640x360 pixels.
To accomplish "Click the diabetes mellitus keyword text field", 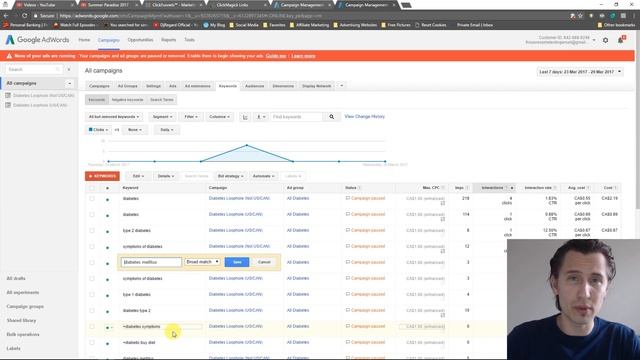I will [x=151, y=262].
